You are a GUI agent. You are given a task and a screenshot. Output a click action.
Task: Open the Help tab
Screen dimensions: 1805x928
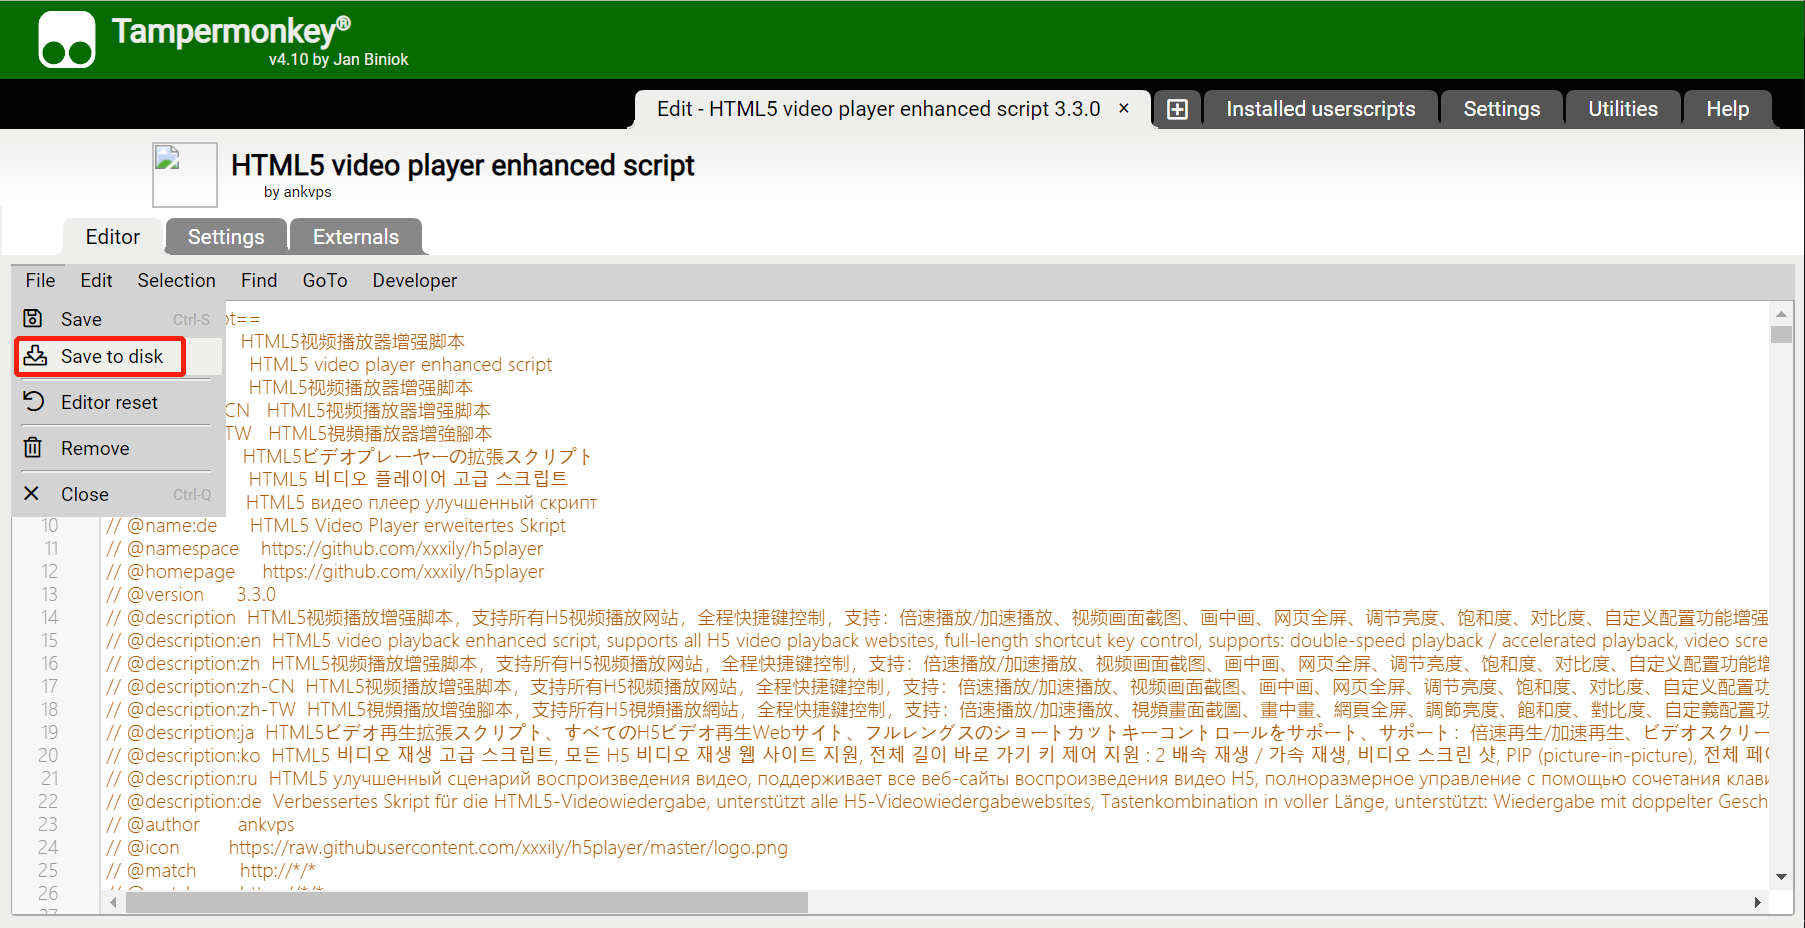tap(1727, 109)
